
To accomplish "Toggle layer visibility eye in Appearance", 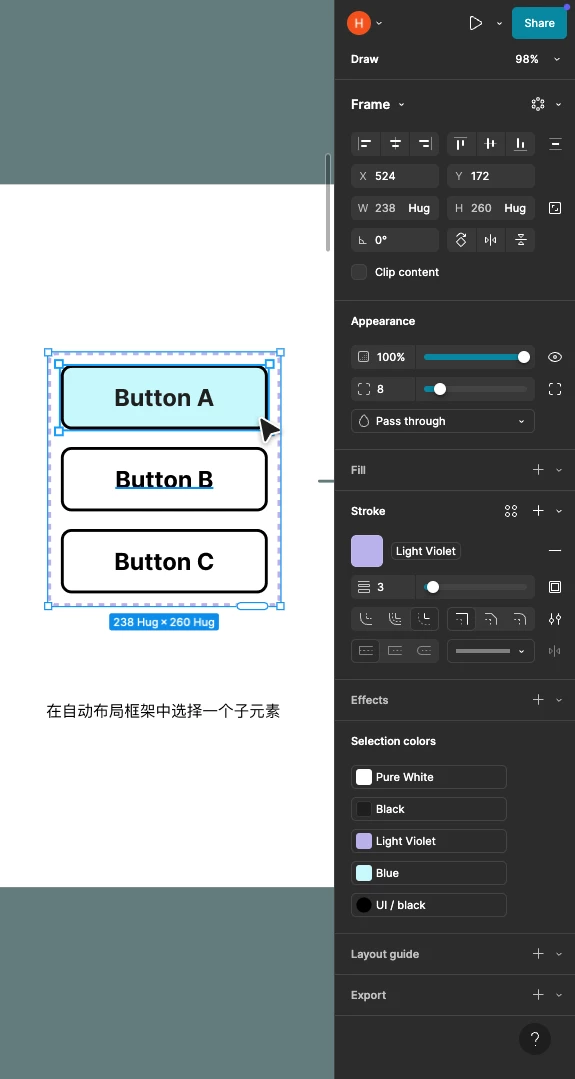I will 554,356.
